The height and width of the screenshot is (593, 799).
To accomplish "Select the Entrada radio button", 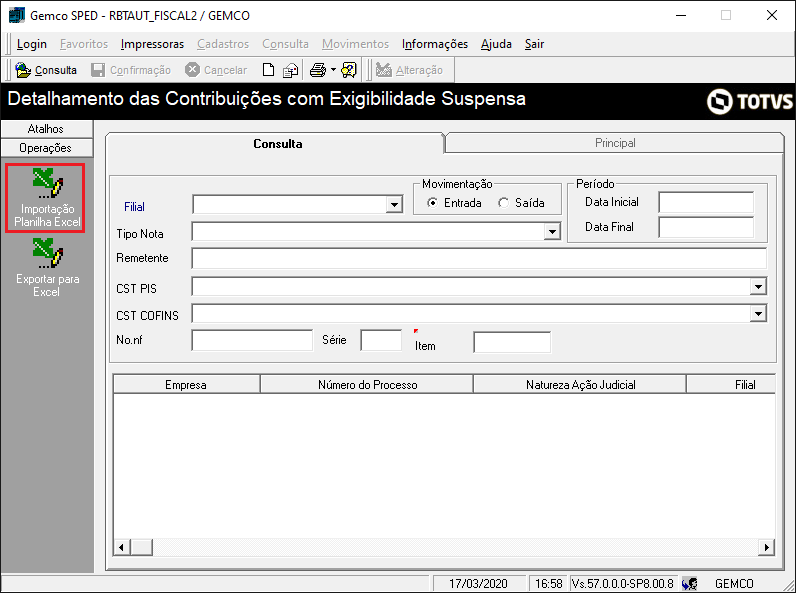I will coord(432,203).
